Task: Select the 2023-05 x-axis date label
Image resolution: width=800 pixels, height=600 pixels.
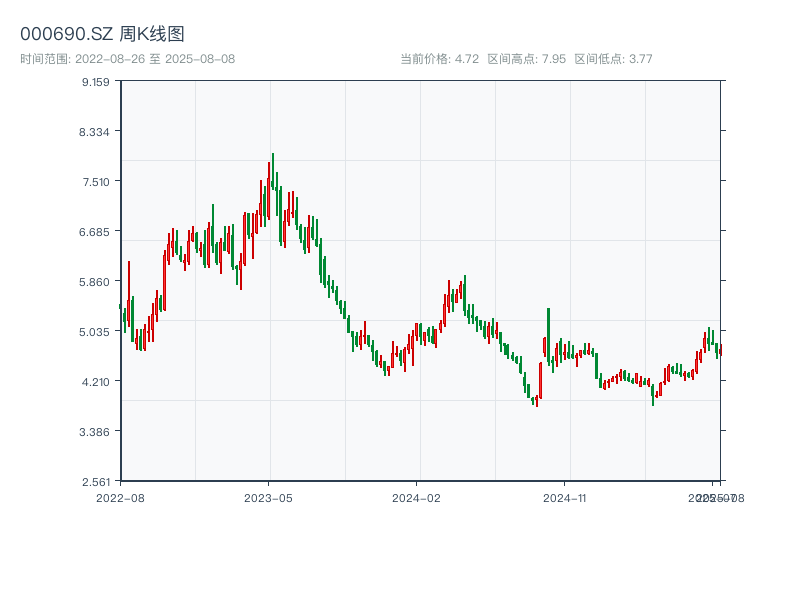Action: (x=268, y=497)
